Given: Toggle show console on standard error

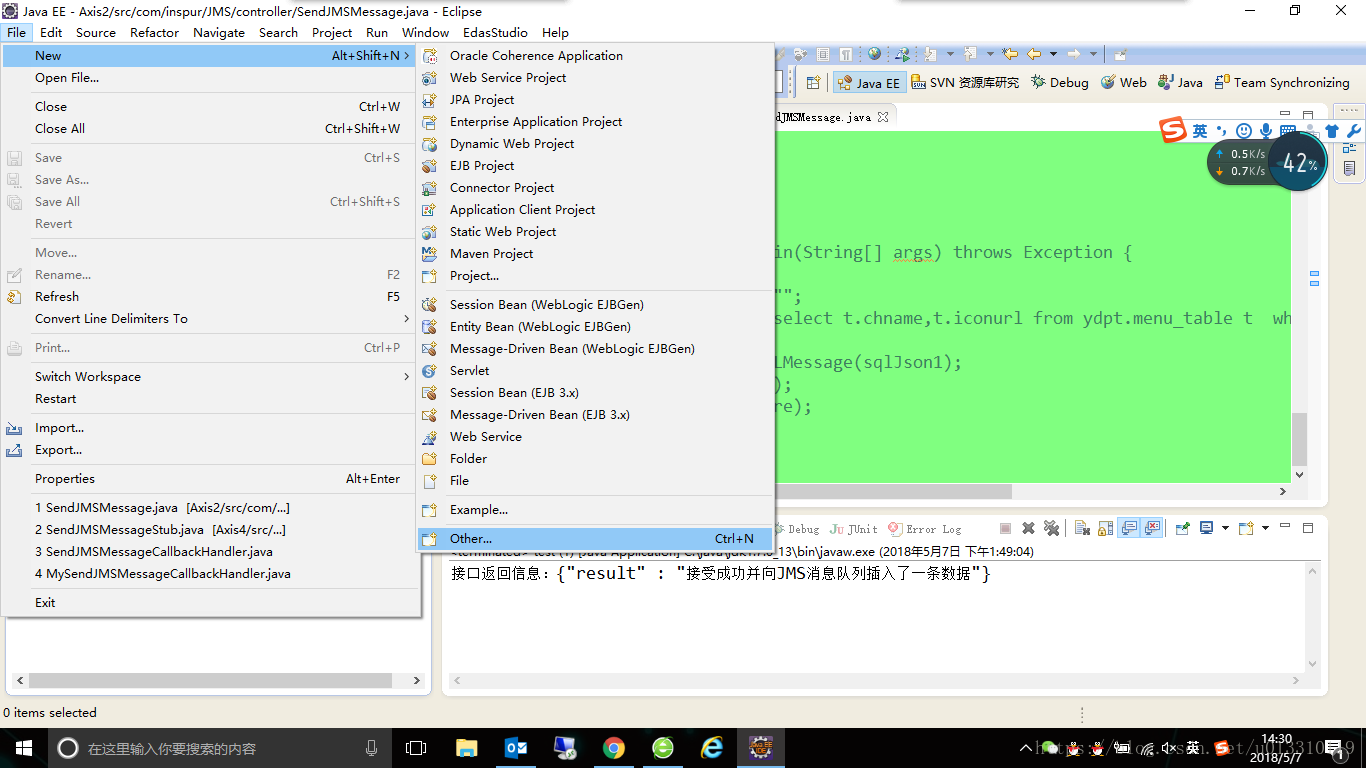Looking at the screenshot, I should (1153, 528).
